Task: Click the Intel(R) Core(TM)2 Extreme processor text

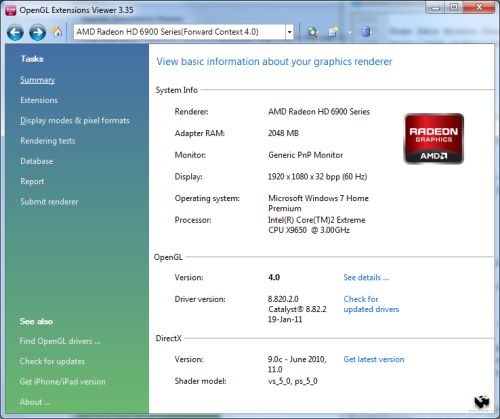Action: tap(317, 225)
